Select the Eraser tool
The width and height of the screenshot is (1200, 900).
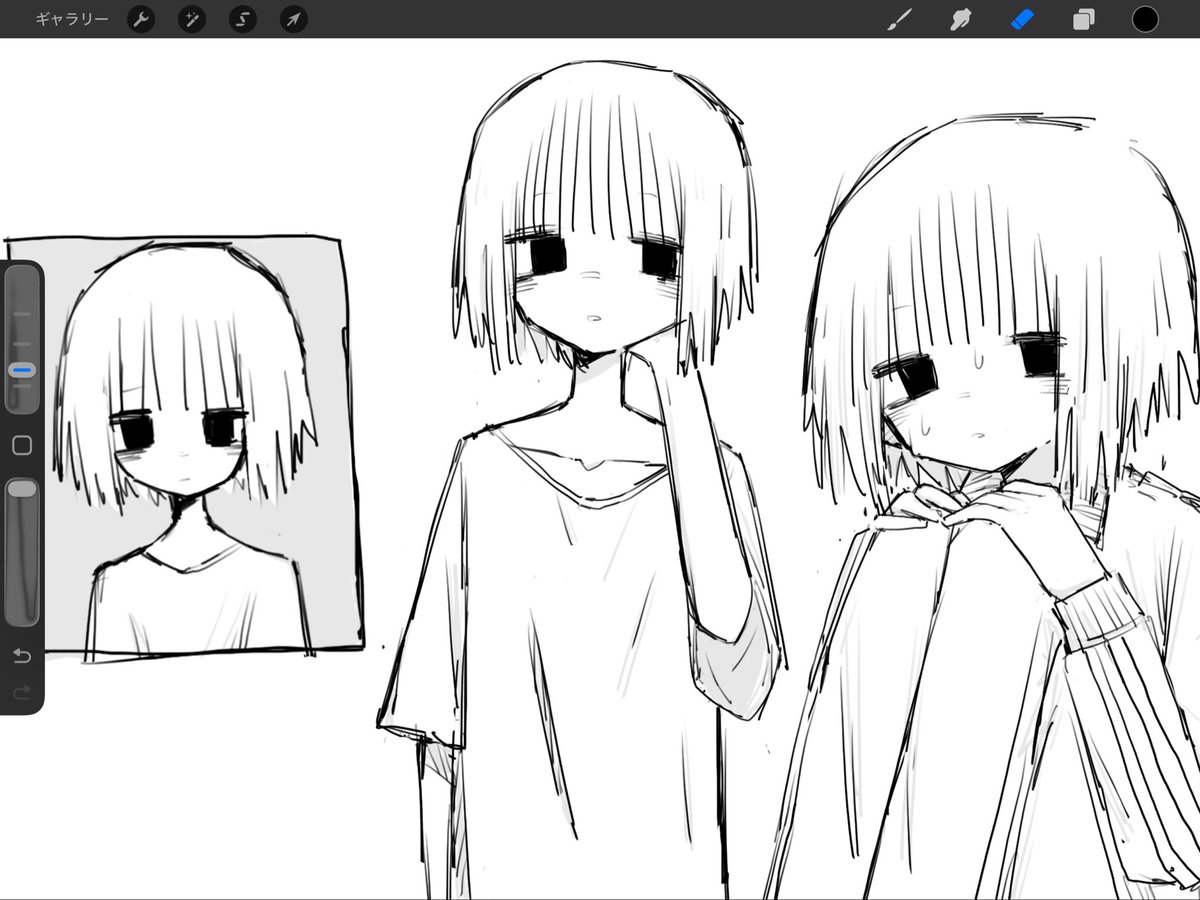point(1022,19)
